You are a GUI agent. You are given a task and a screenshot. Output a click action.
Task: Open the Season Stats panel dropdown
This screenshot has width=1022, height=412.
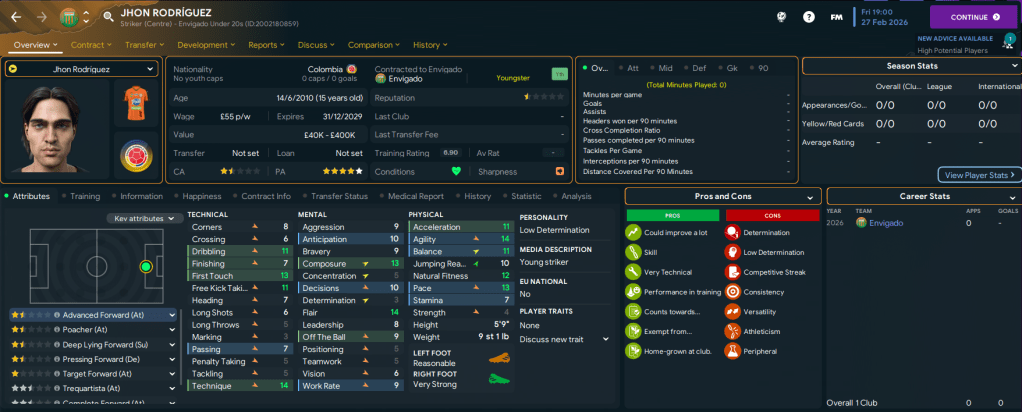click(x=1008, y=66)
